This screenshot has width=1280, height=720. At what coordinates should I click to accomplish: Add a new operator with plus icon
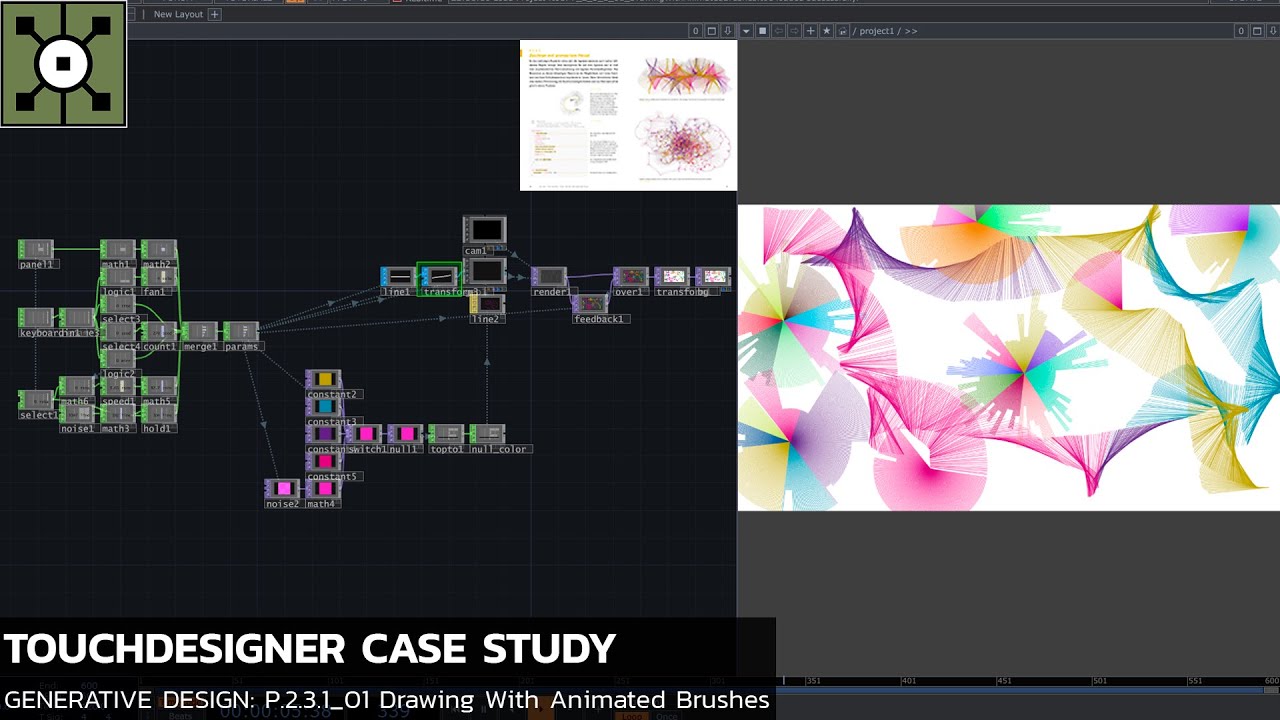point(811,31)
